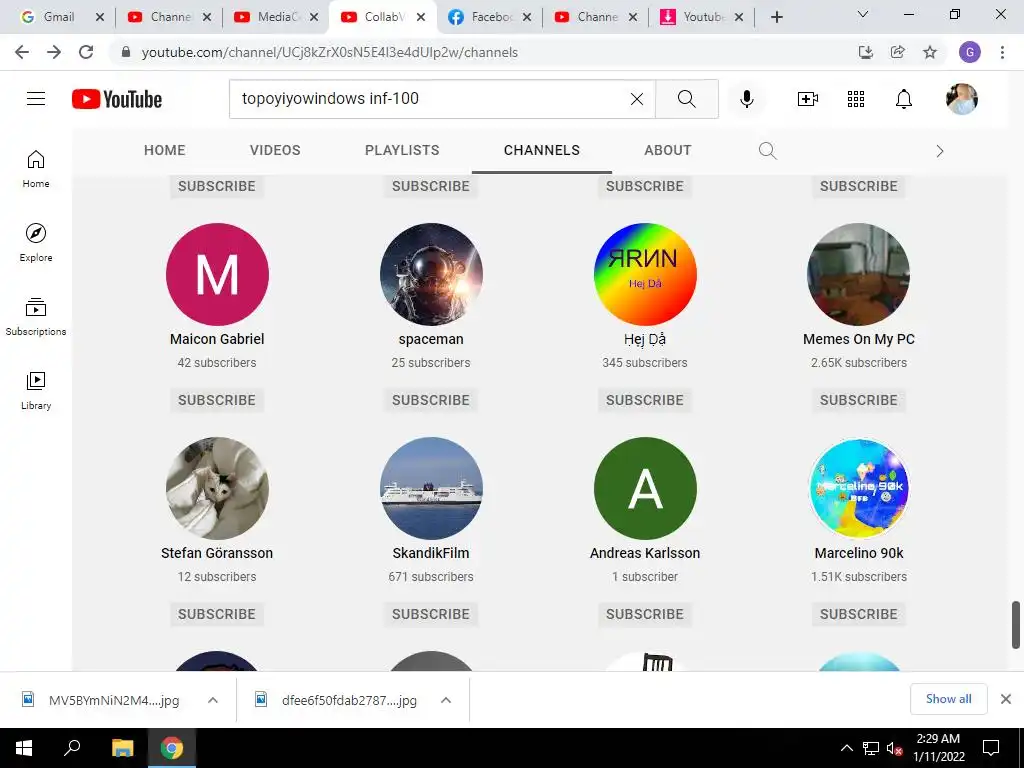The image size is (1024, 768).
Task: Open Stefan Göransson cat avatar
Action: pos(217,488)
